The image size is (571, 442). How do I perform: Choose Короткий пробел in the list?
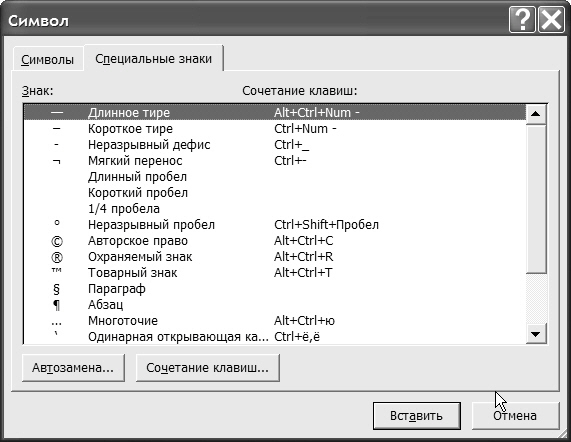coord(275,193)
